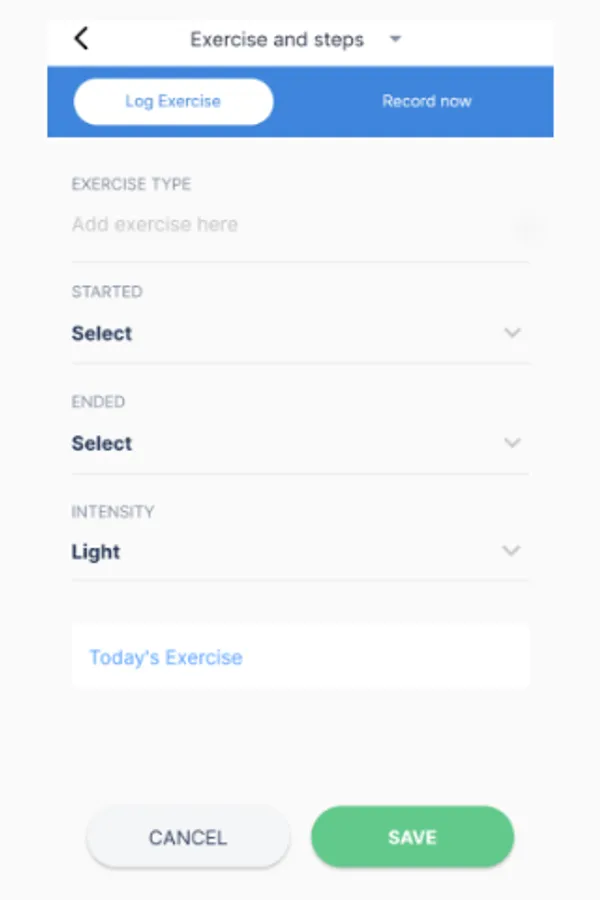Switch to the Record now tab
Image resolution: width=600 pixels, height=900 pixels.
click(x=427, y=101)
